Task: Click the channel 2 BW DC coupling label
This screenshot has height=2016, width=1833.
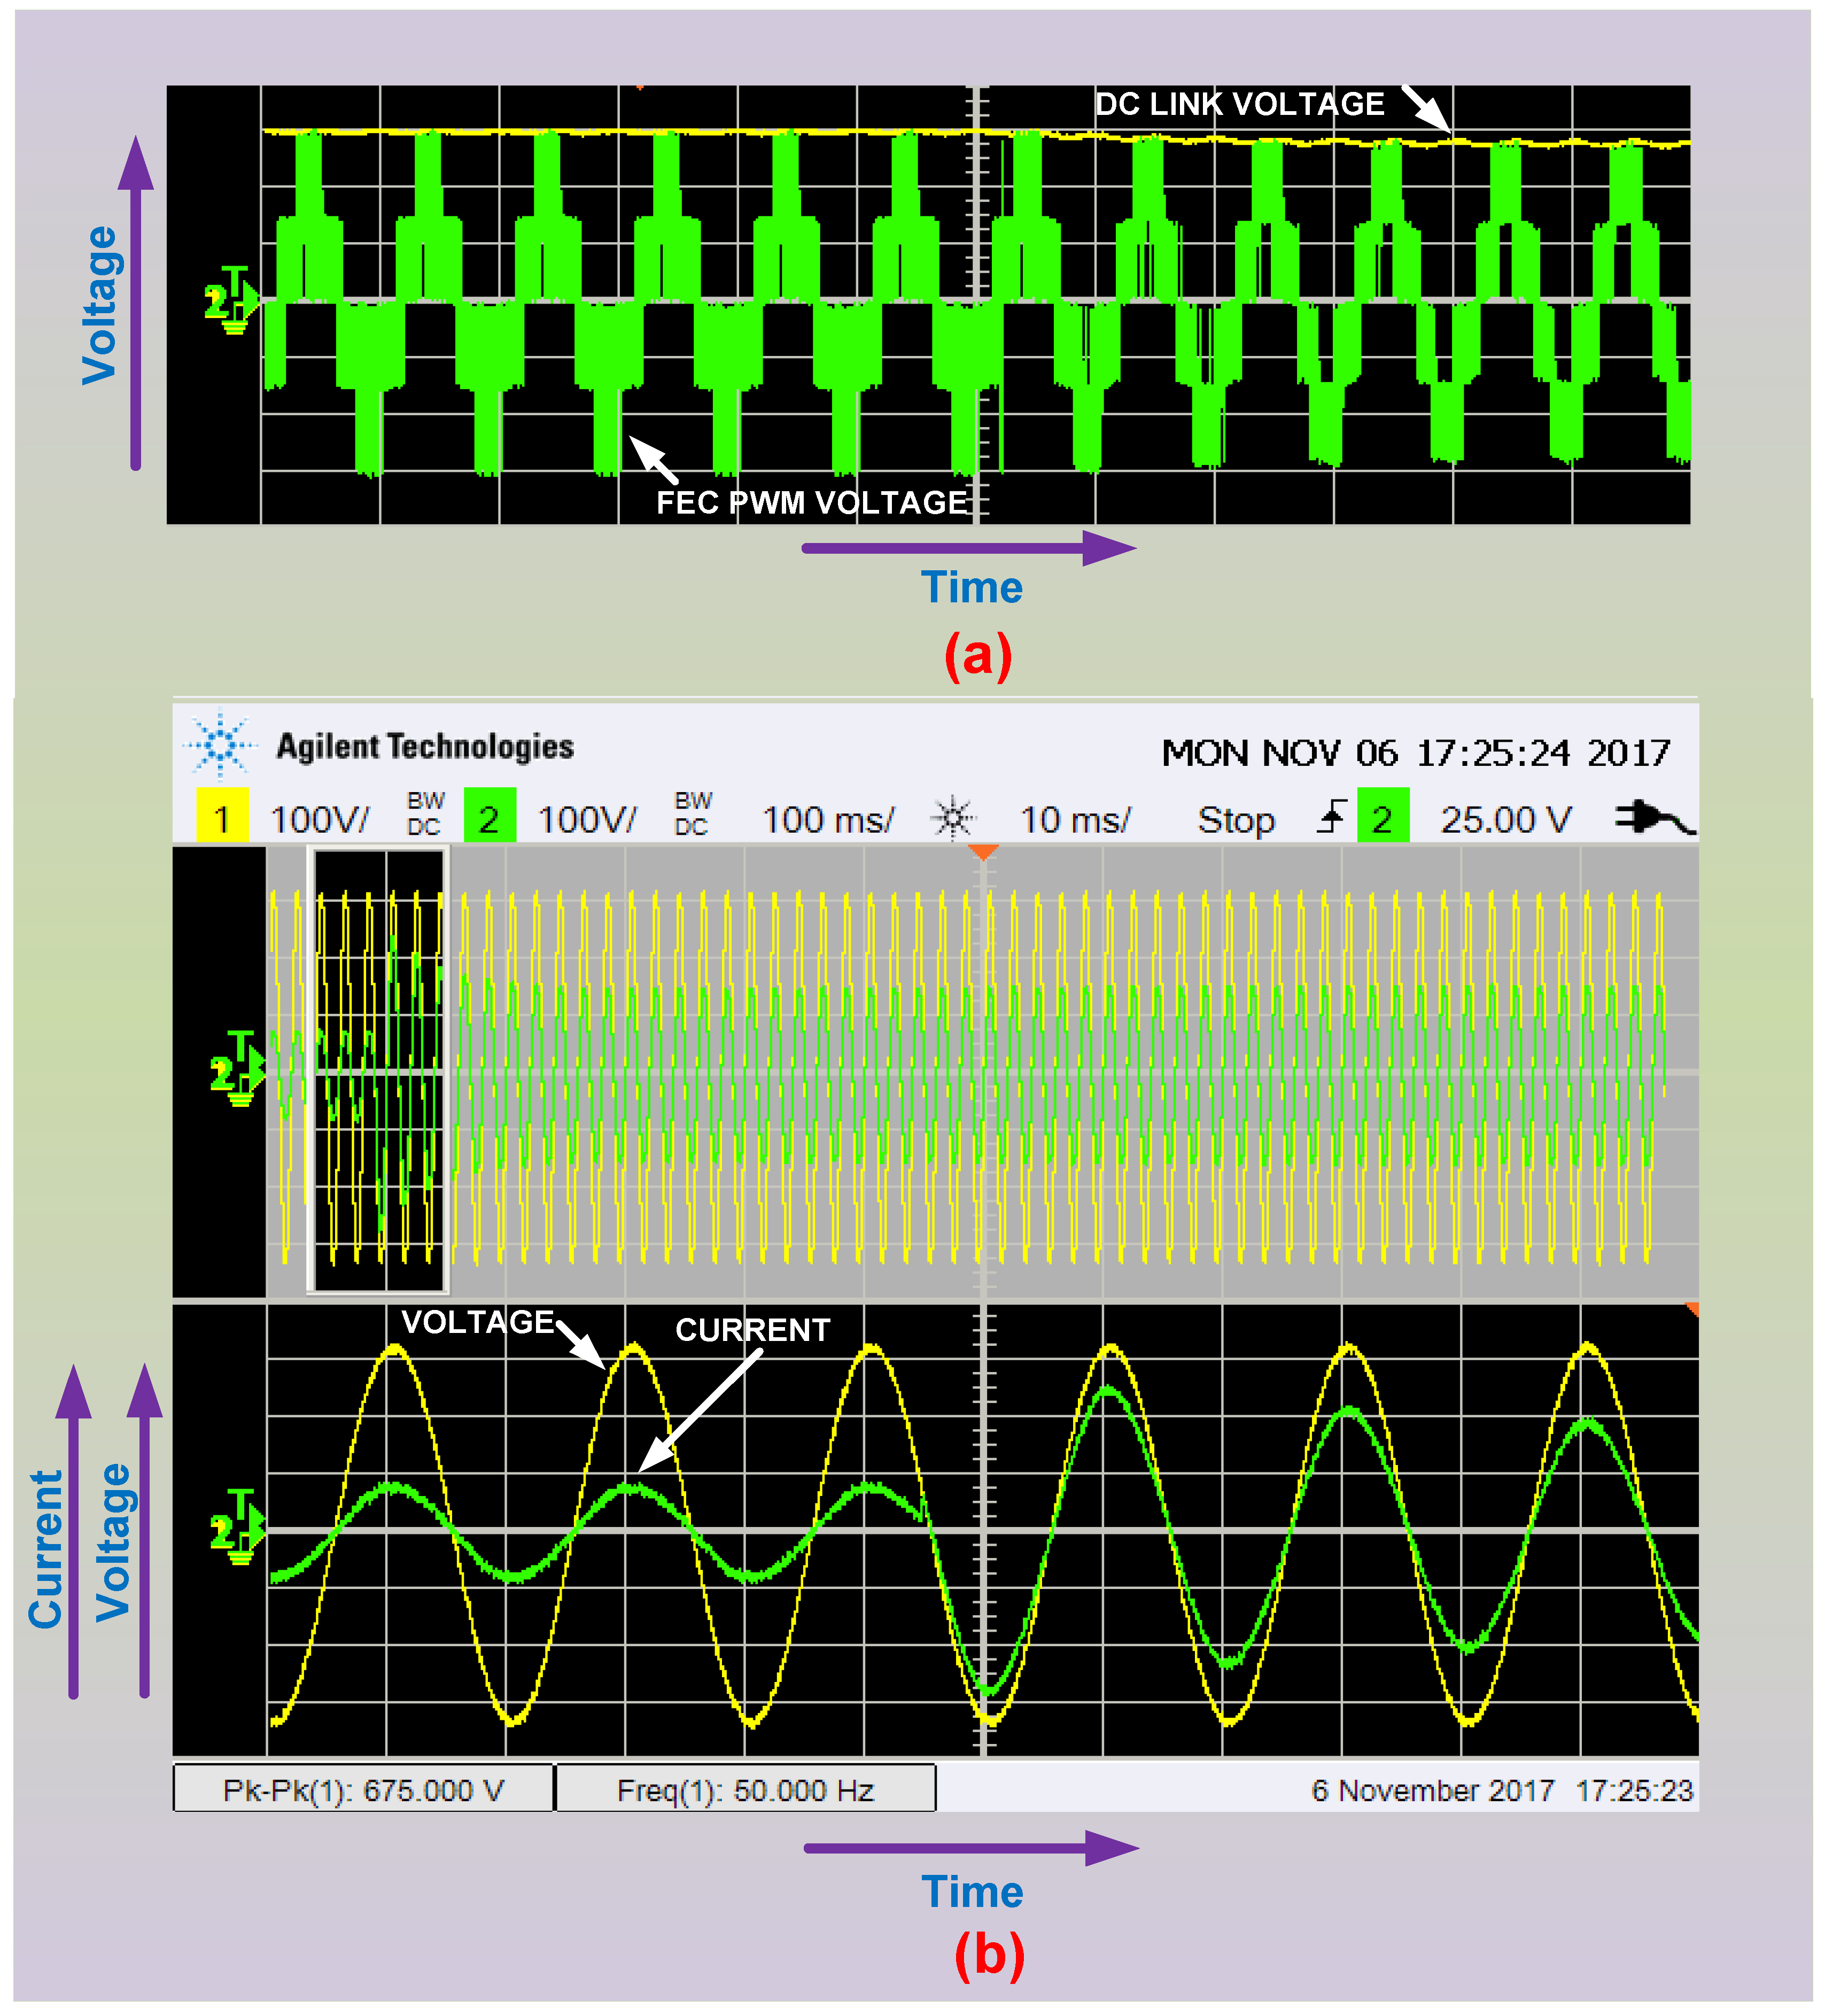Action: click(692, 814)
